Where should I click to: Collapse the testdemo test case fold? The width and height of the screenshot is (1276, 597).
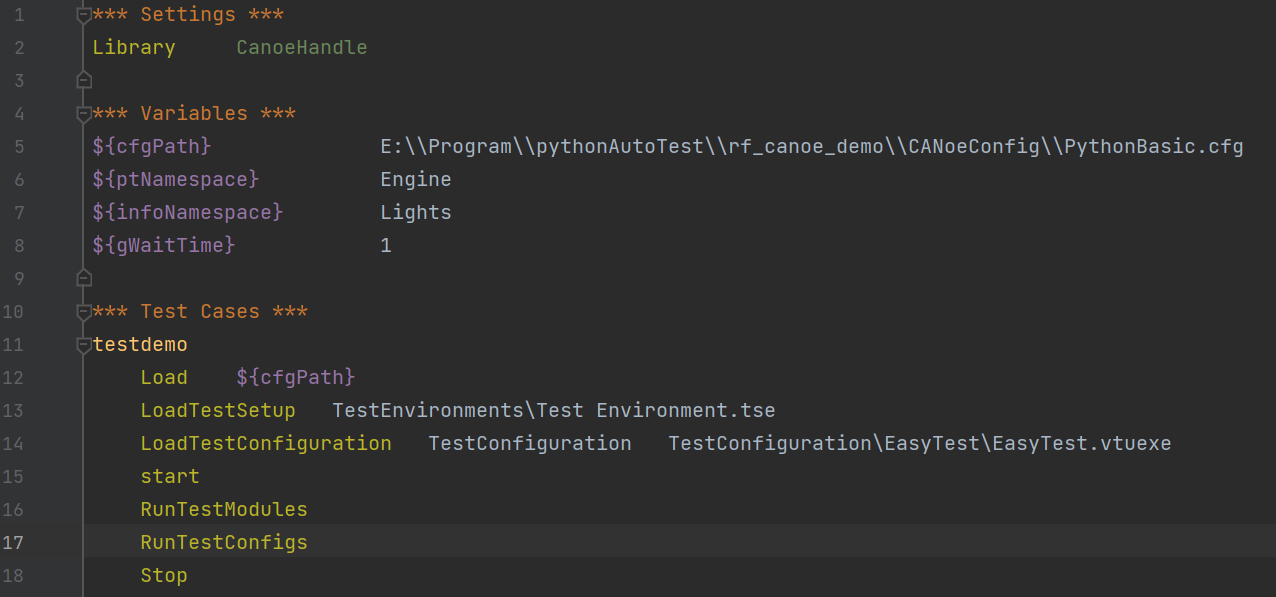pyautogui.click(x=84, y=345)
